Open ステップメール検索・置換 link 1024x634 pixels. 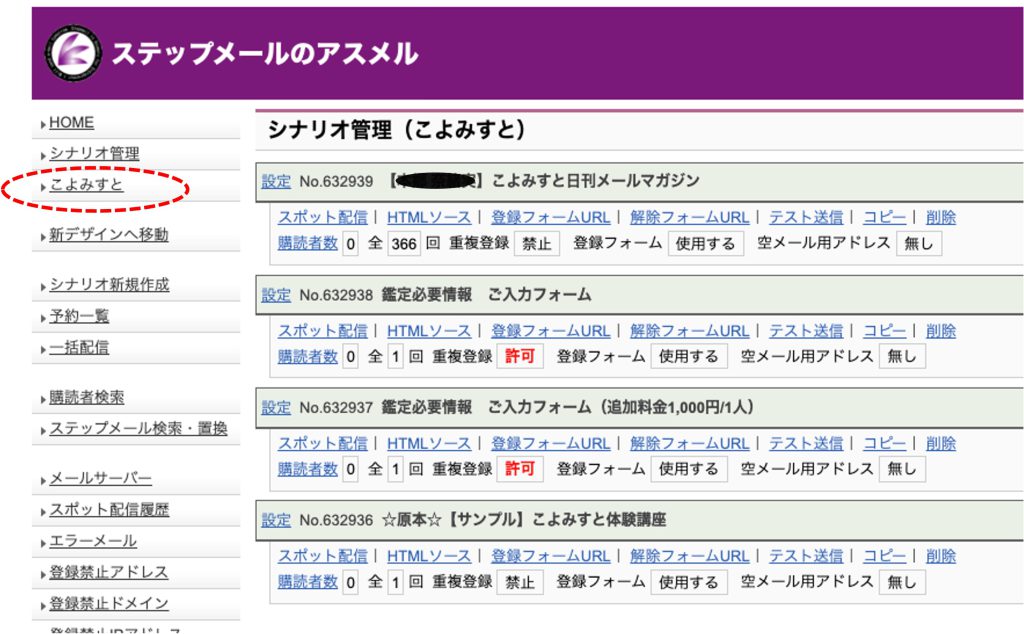pyautogui.click(x=138, y=428)
